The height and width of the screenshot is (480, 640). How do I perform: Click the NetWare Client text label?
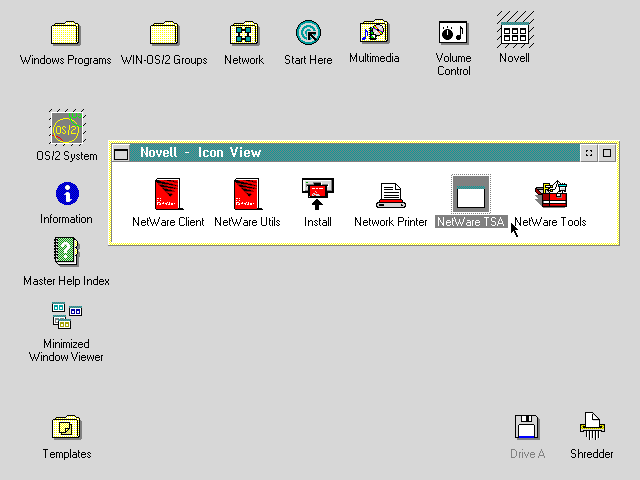[x=168, y=222]
